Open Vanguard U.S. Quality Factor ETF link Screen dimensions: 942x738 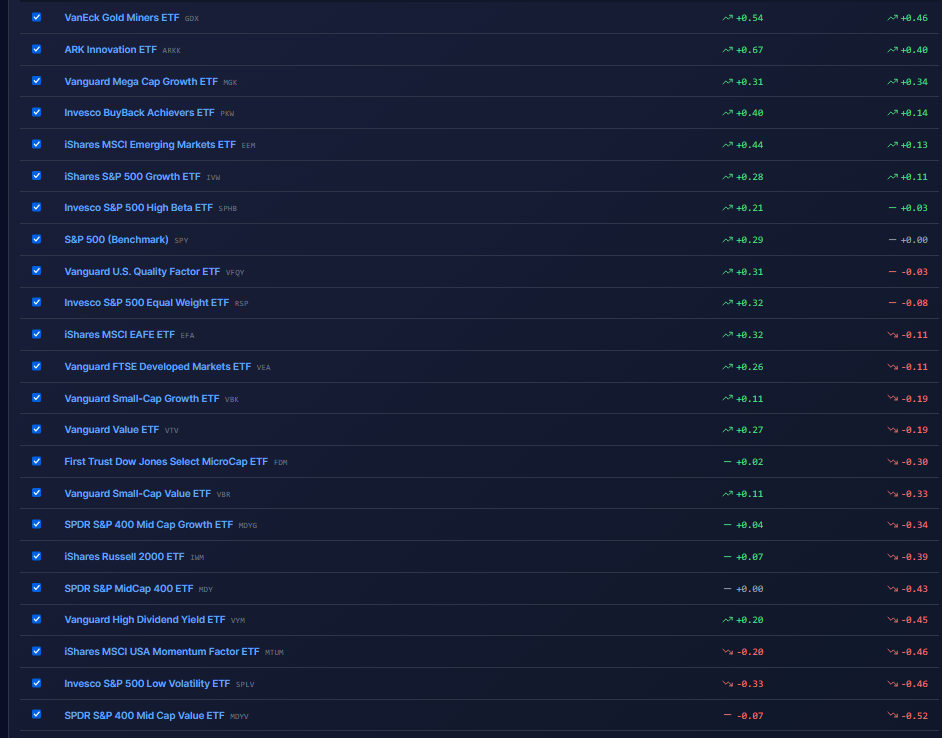point(142,271)
